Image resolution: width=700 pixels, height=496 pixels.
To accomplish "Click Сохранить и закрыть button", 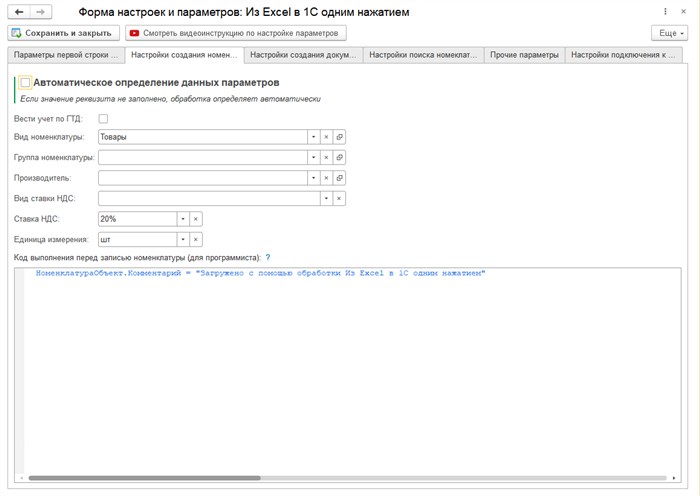I will (63, 33).
